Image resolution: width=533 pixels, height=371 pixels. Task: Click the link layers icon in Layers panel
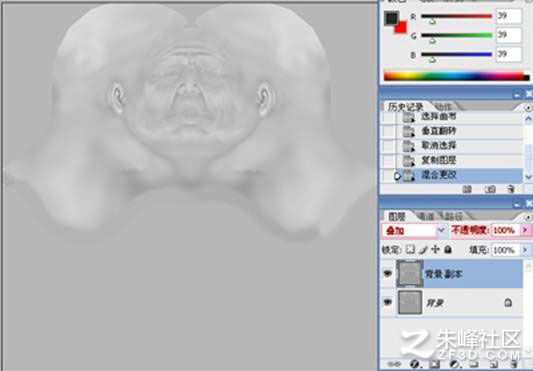pyautogui.click(x=394, y=364)
